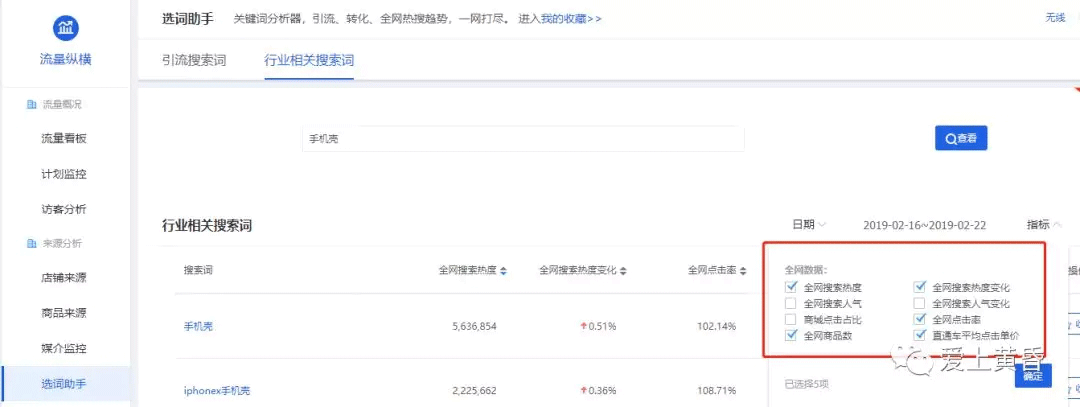This screenshot has height=407, width=1080.
Task: Check the 商城点击占比 checkbox
Action: pos(791,319)
